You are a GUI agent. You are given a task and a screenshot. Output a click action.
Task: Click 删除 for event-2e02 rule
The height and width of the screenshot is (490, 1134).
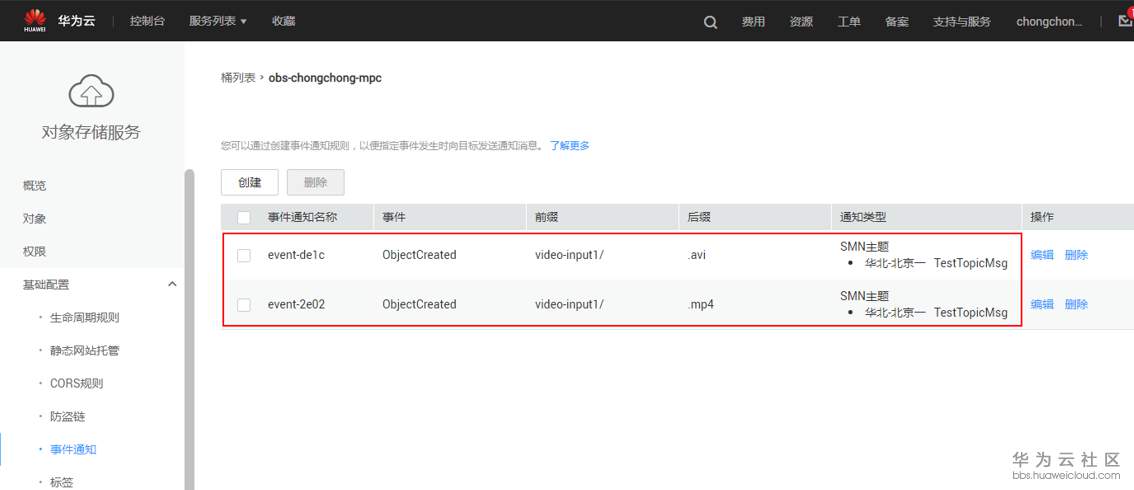(x=1076, y=305)
